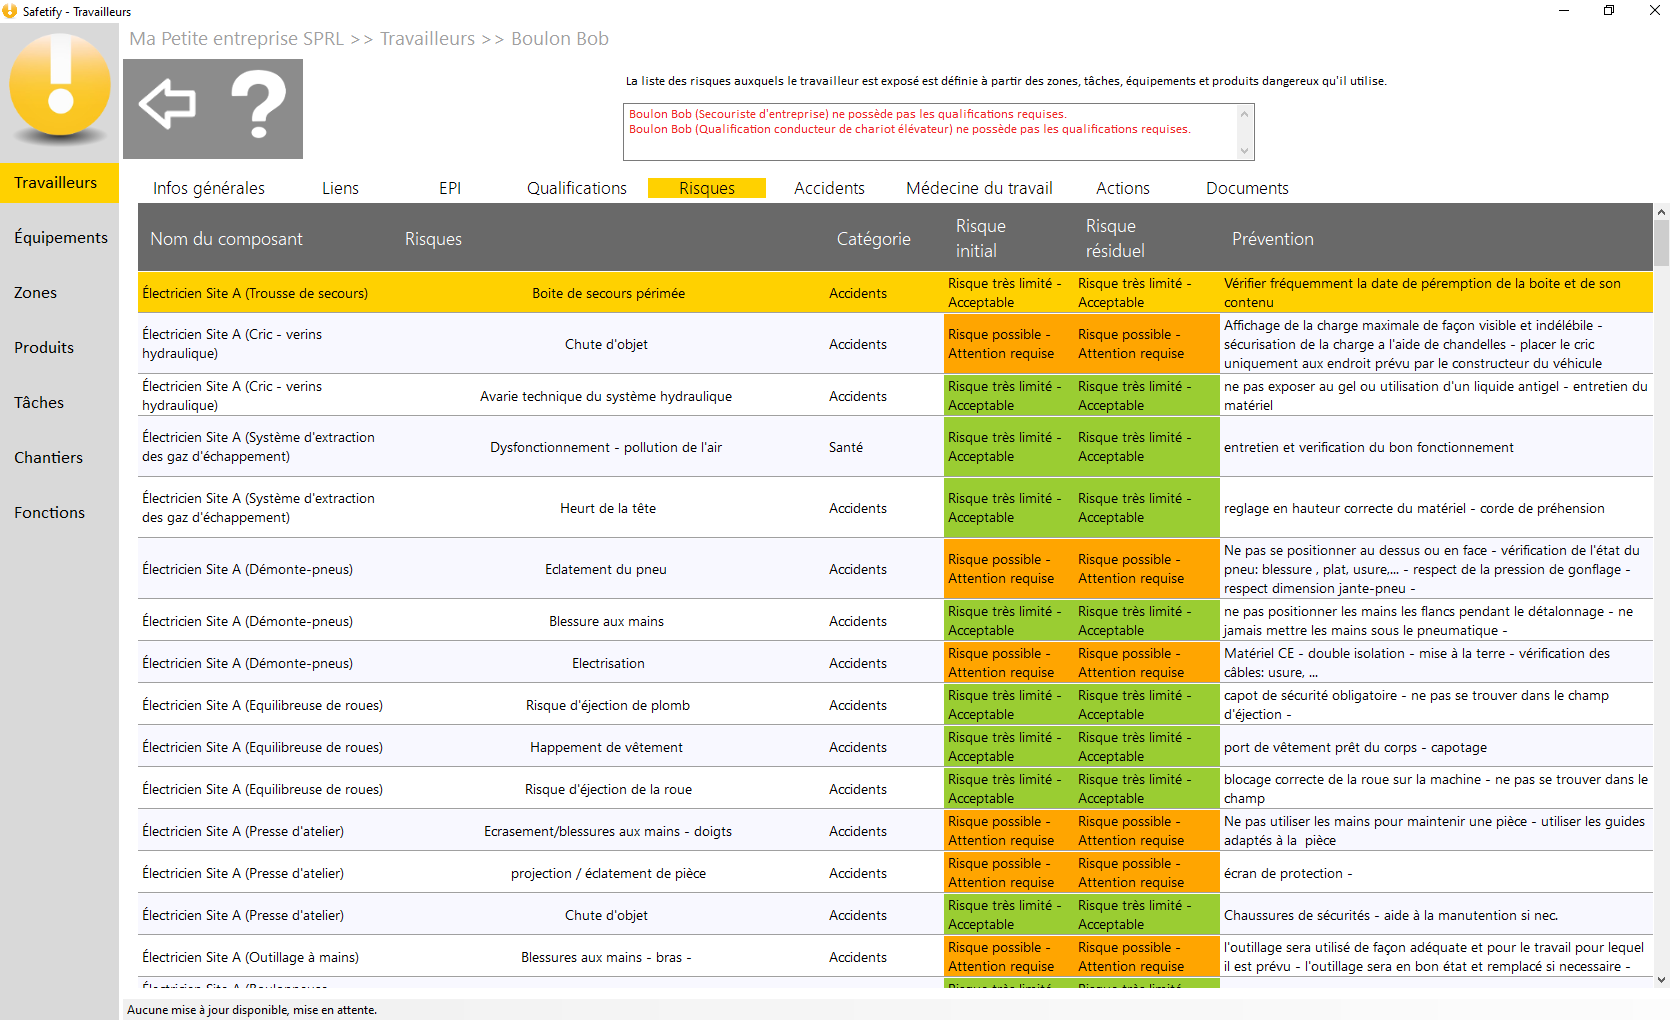Click Ma Petite entreprise SPRL breadcrumb
The width and height of the screenshot is (1680, 1020).
click(x=236, y=39)
